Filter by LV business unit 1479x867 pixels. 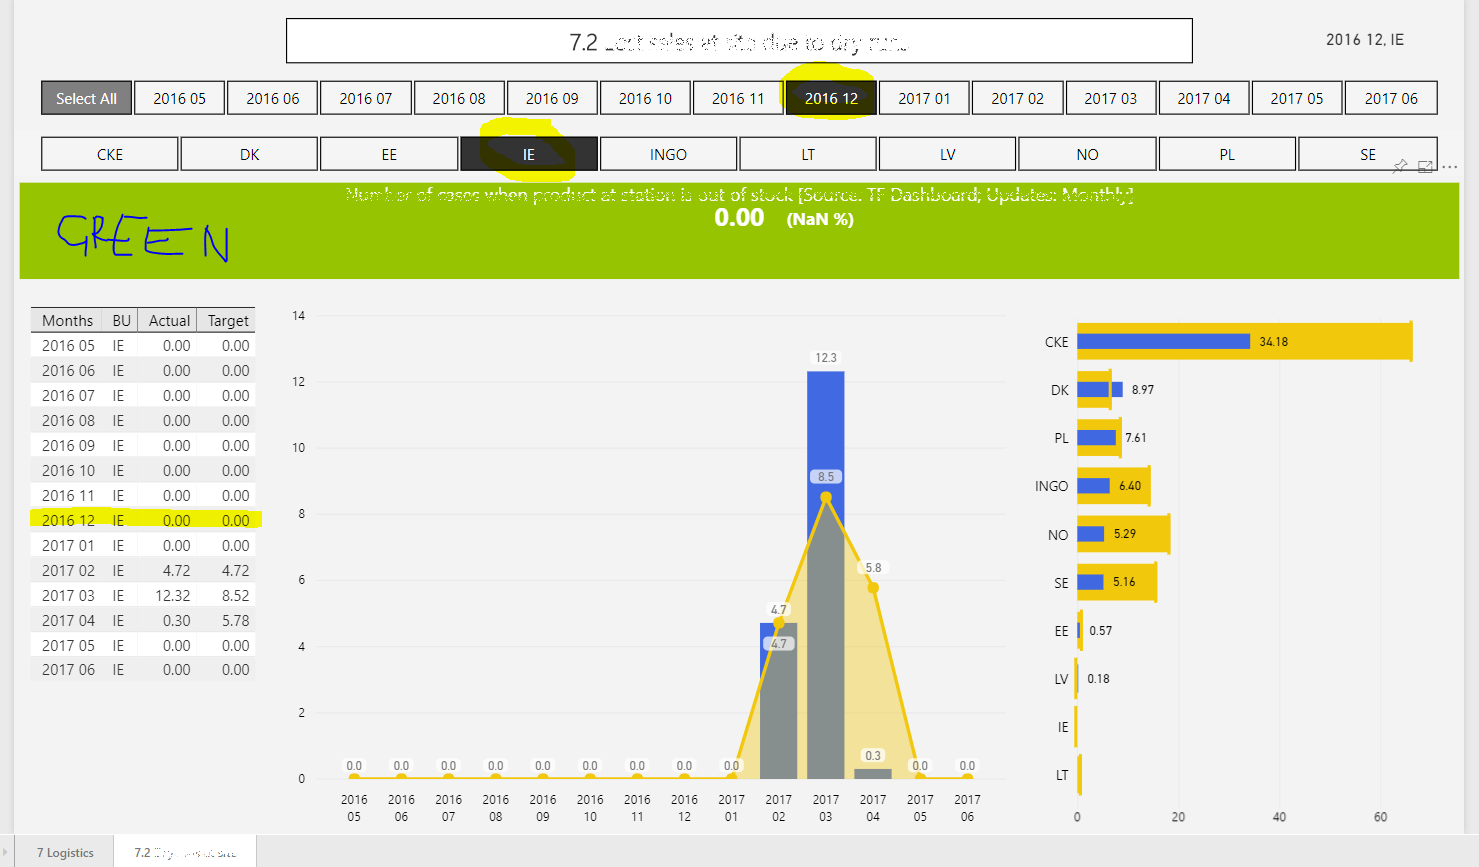(x=948, y=154)
